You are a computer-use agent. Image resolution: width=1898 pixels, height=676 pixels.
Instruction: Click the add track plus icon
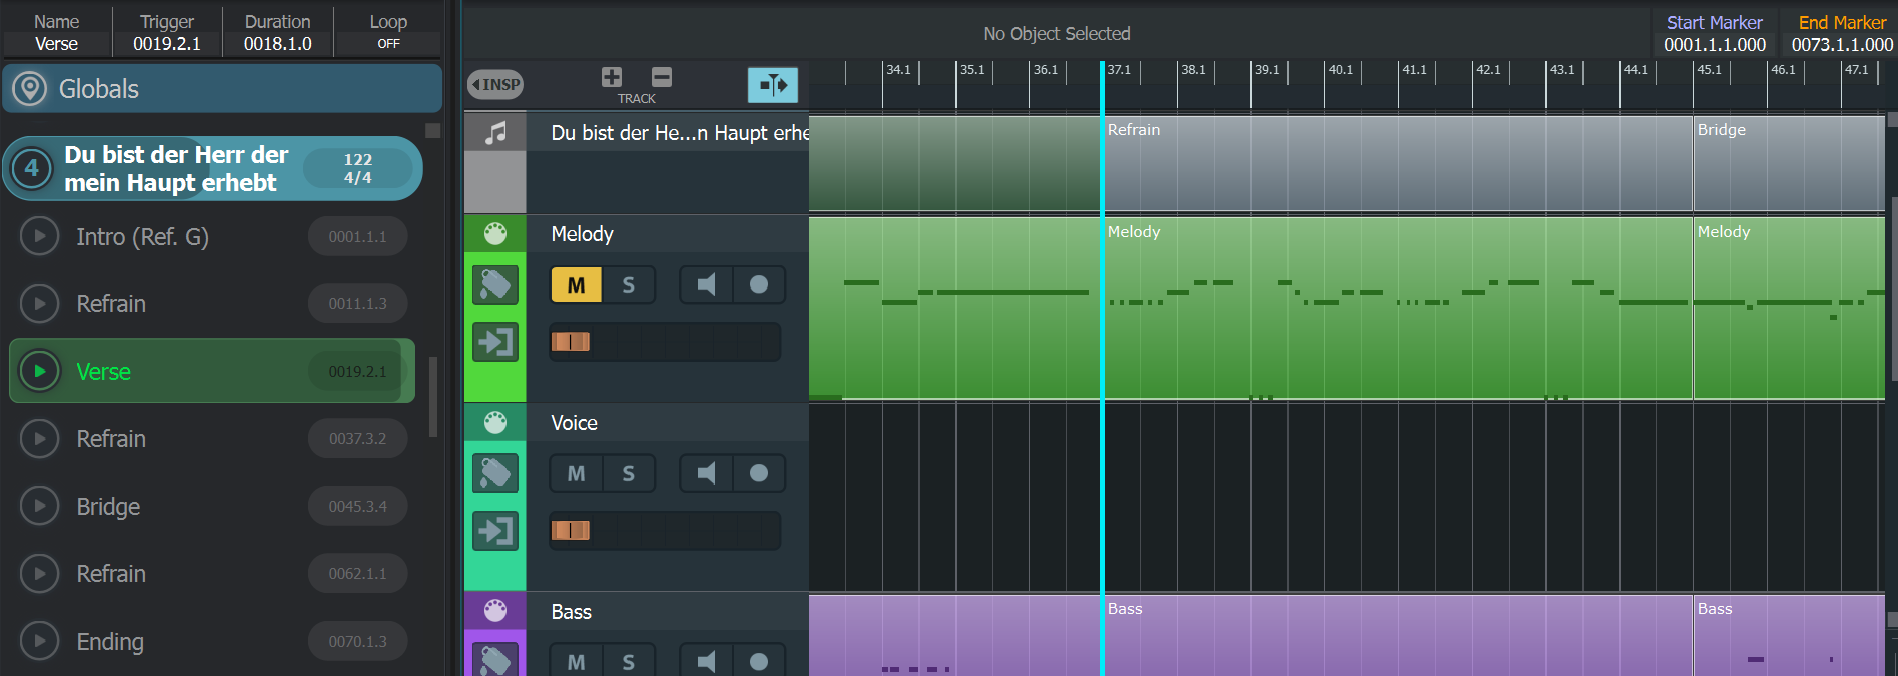coord(612,77)
